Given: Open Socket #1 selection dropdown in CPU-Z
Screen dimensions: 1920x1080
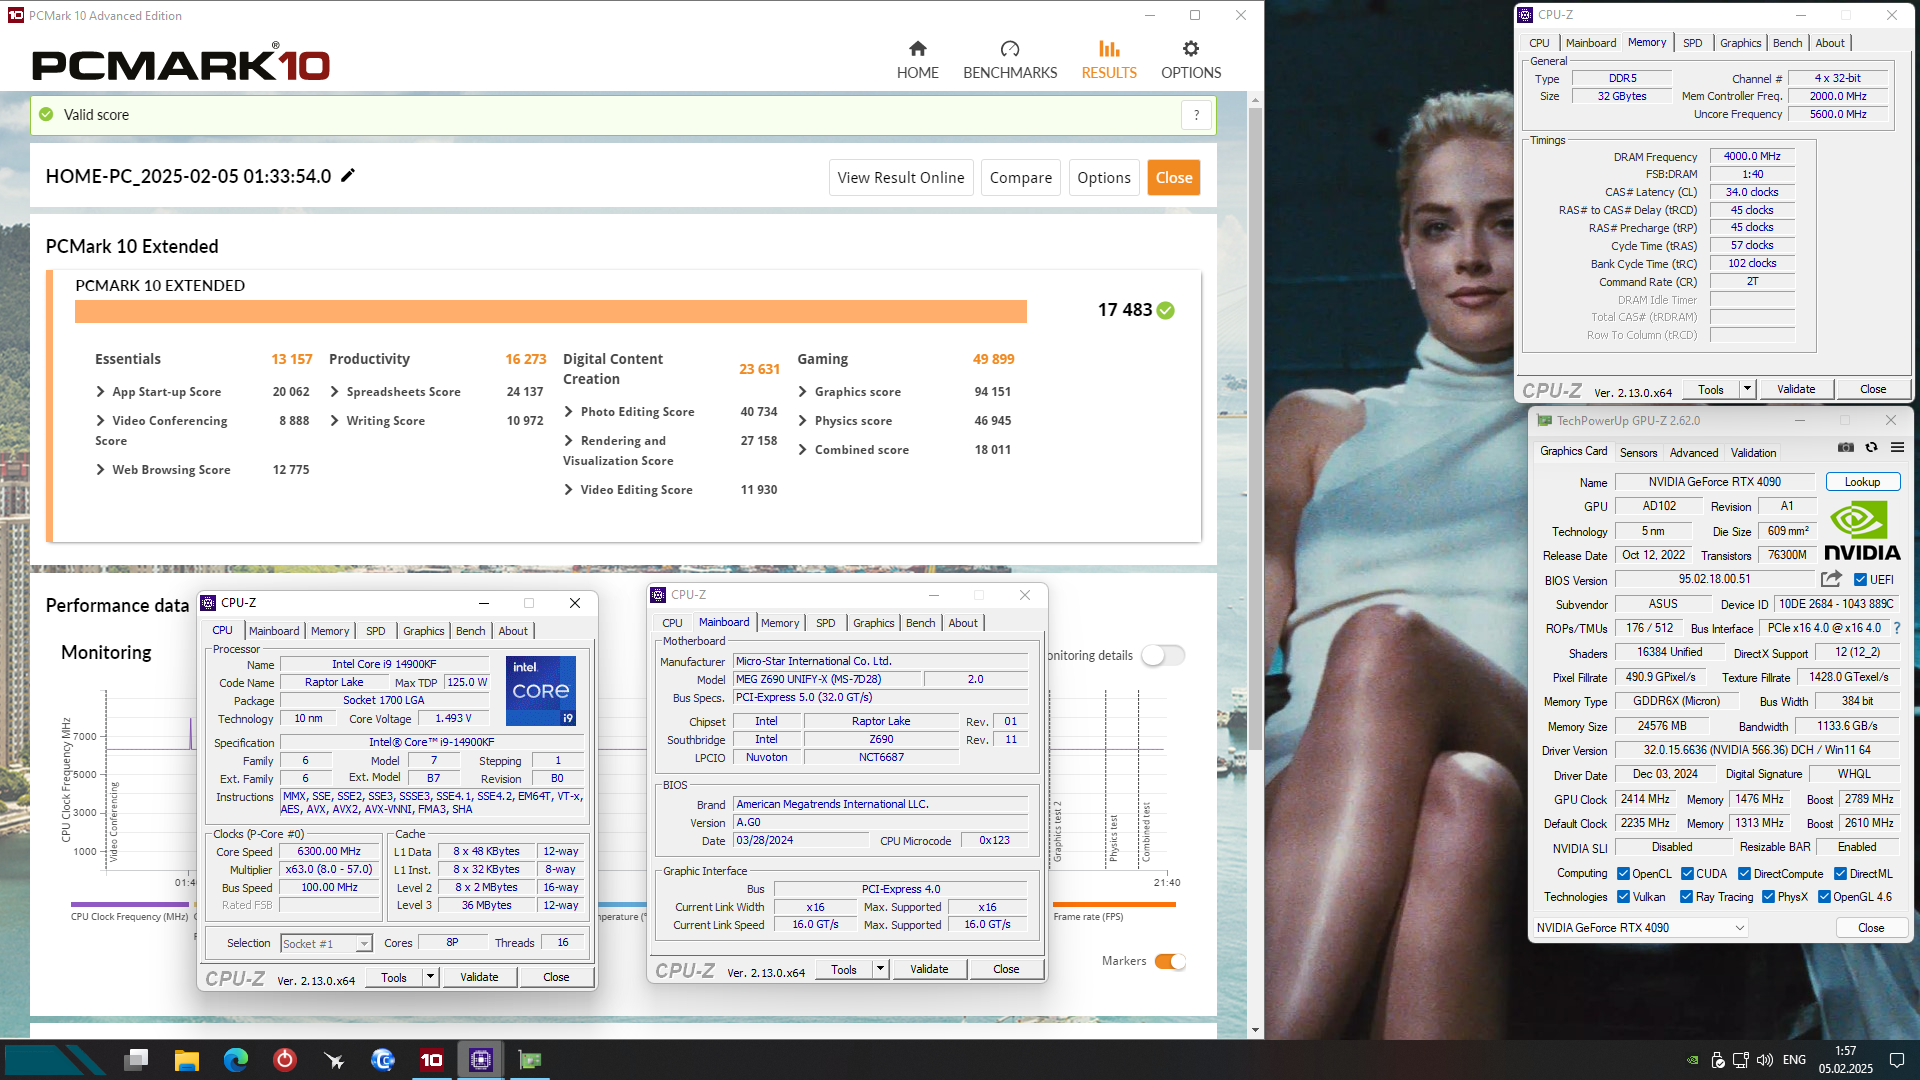Looking at the screenshot, I should [326, 944].
